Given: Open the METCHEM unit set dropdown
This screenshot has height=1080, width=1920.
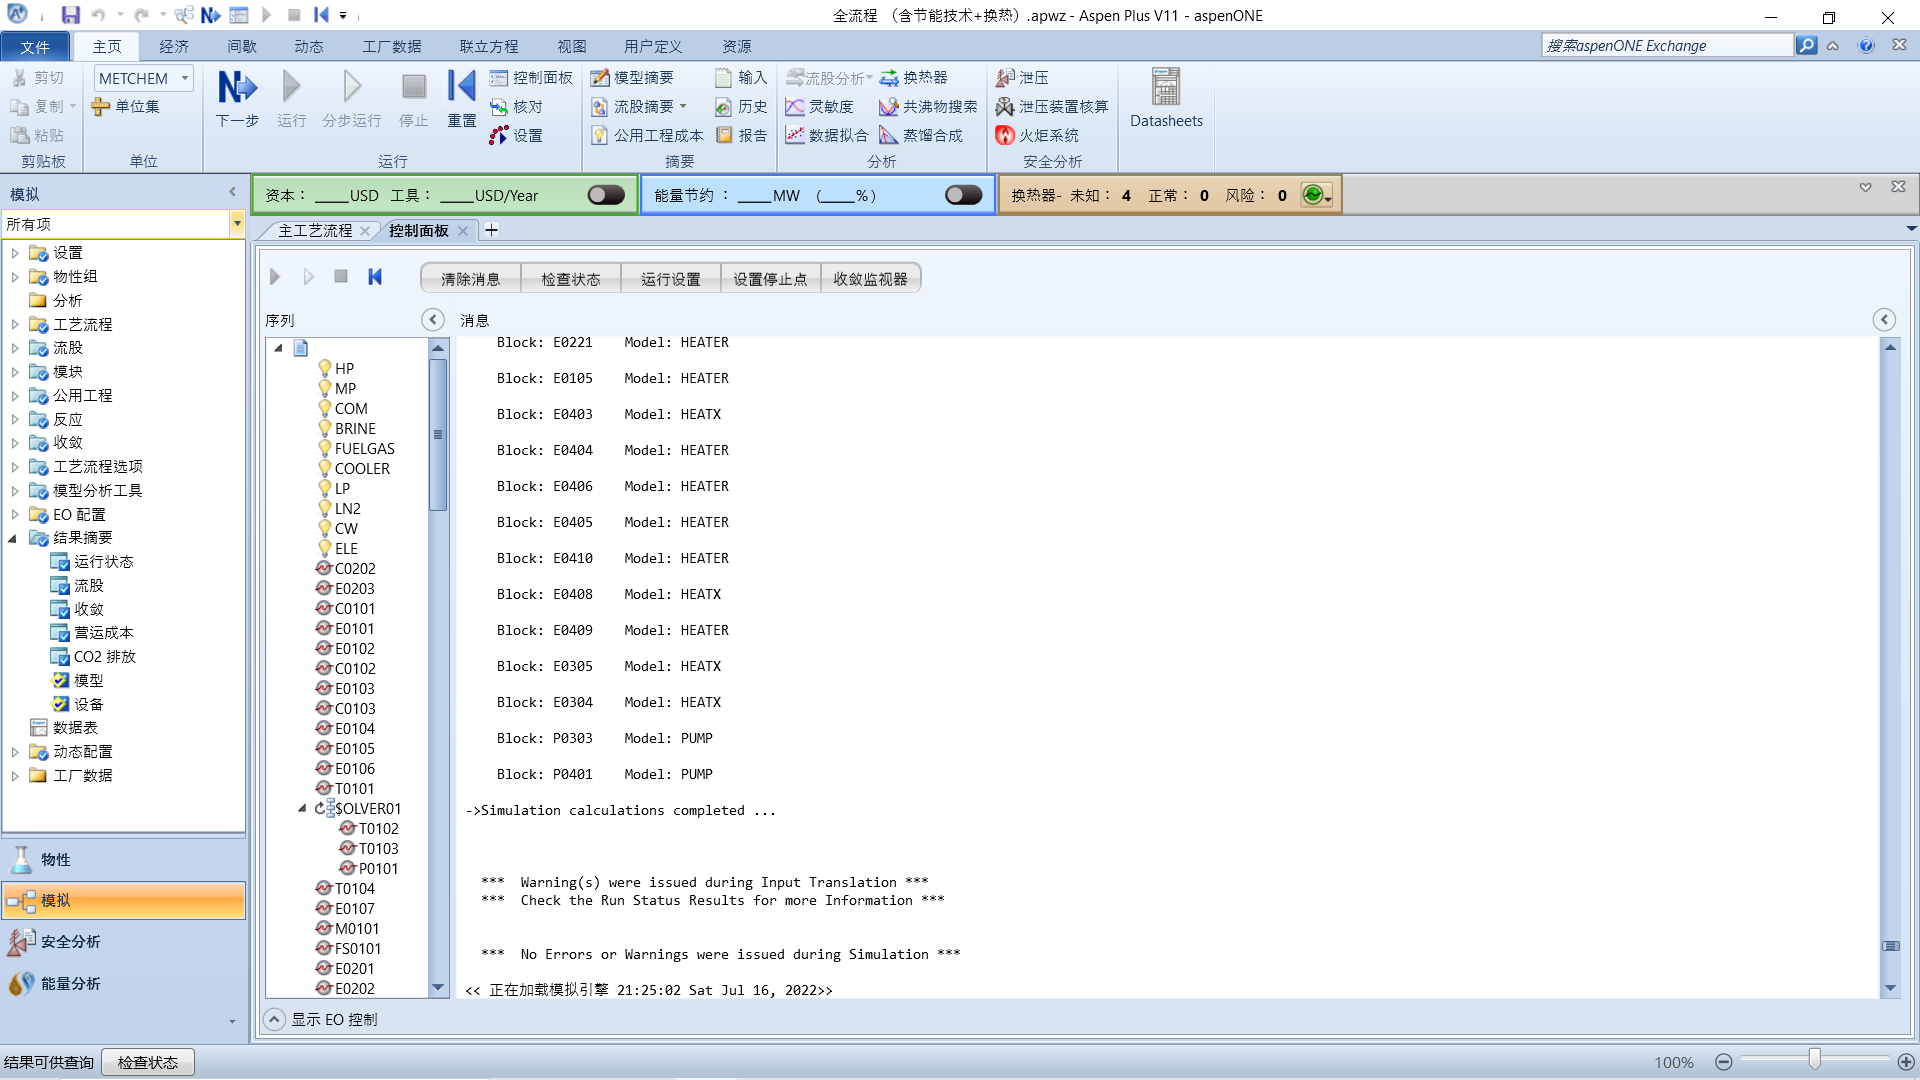Looking at the screenshot, I should click(x=185, y=78).
